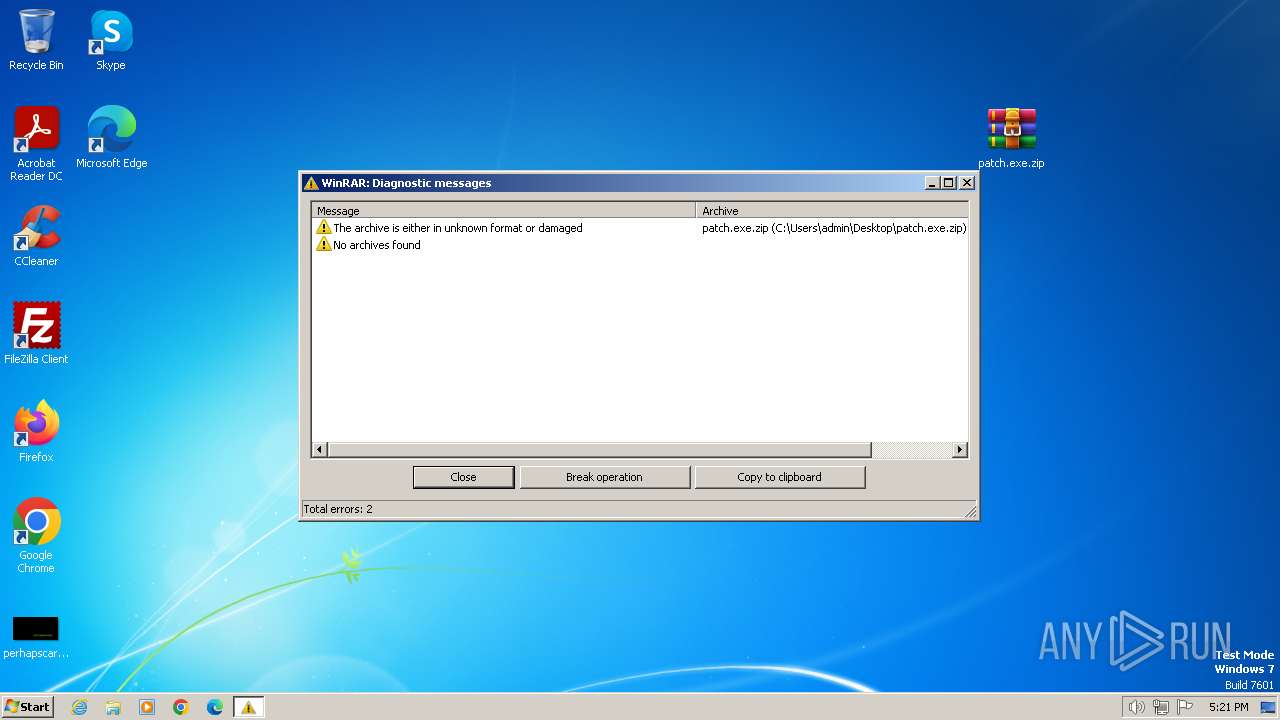Image resolution: width=1280 pixels, height=720 pixels.
Task: Open the Skype desktop shortcut
Action: [111, 40]
